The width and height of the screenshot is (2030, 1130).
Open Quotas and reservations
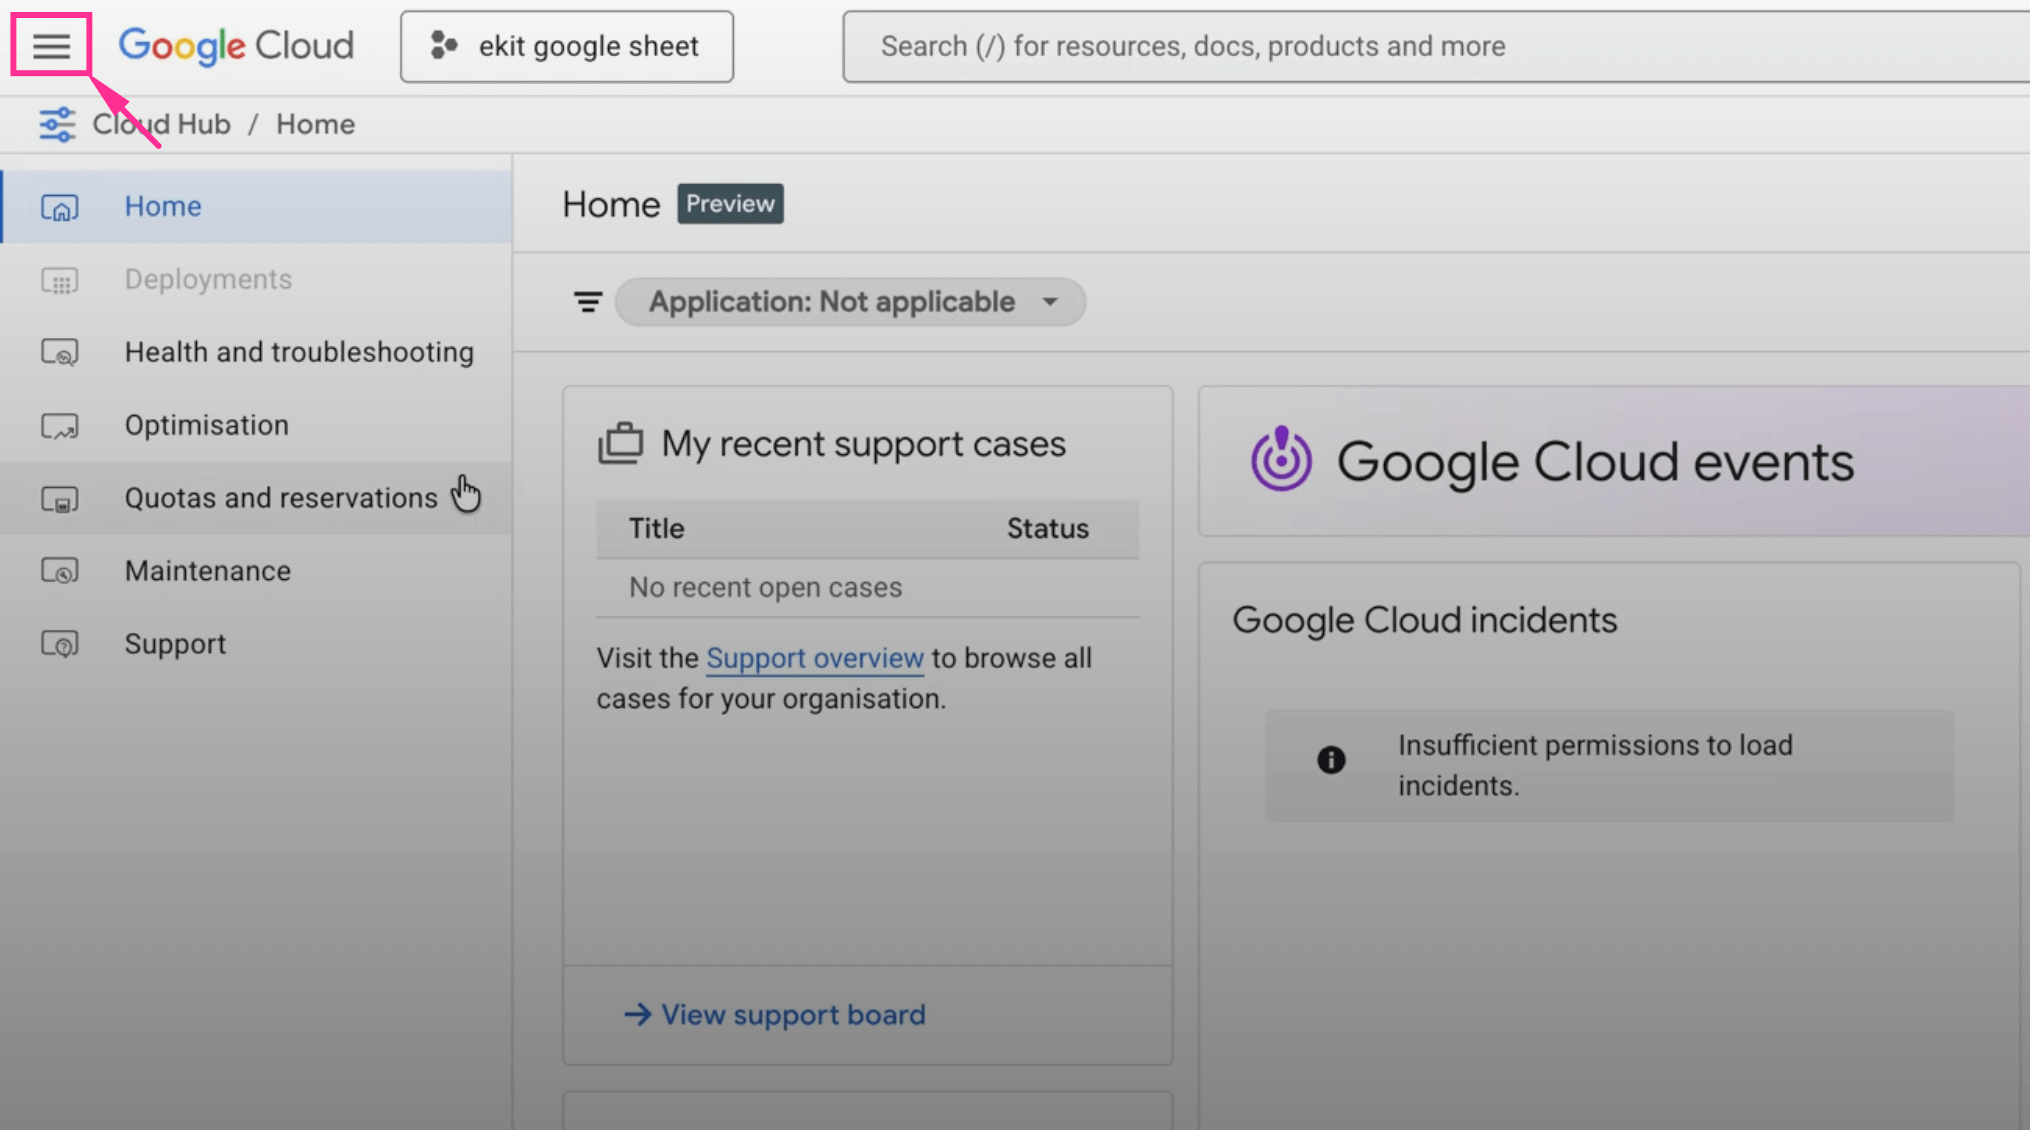(x=256, y=498)
